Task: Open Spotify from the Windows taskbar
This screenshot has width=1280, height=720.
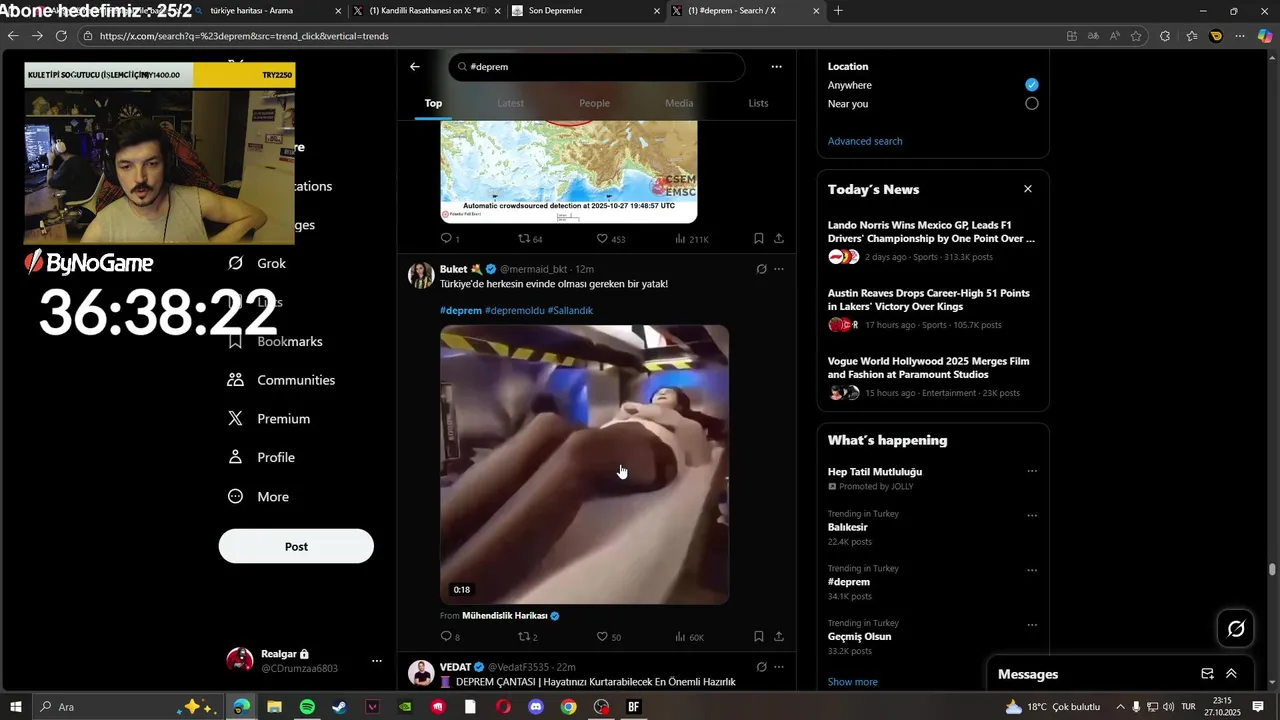Action: [307, 707]
